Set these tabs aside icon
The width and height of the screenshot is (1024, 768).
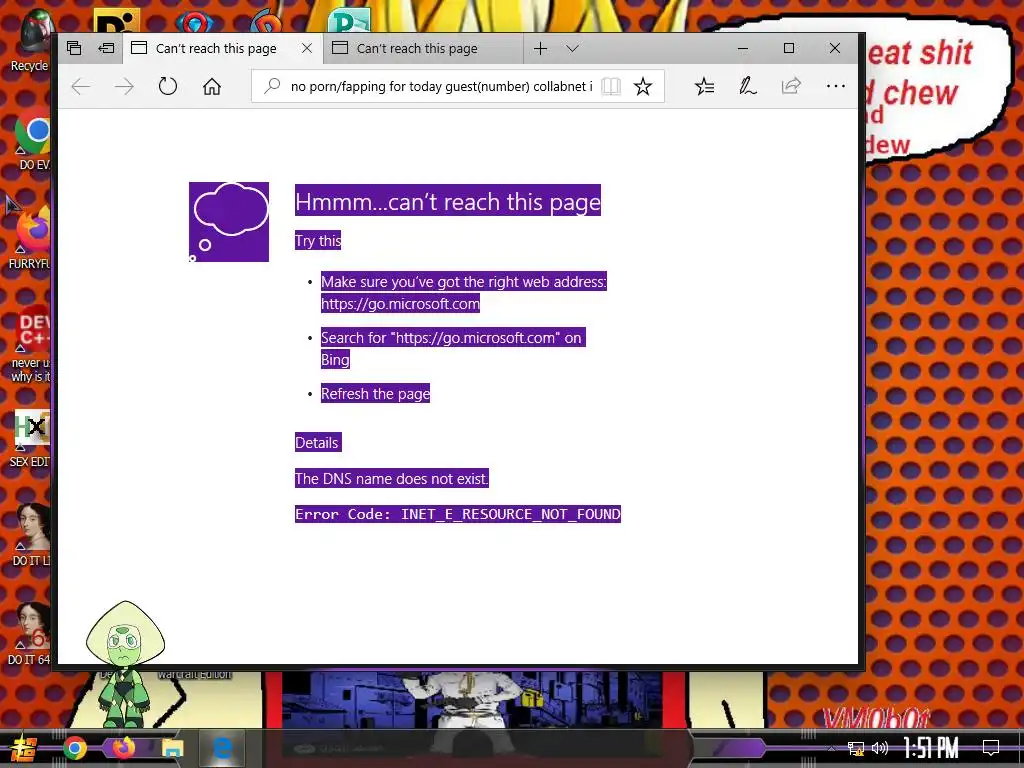point(106,48)
